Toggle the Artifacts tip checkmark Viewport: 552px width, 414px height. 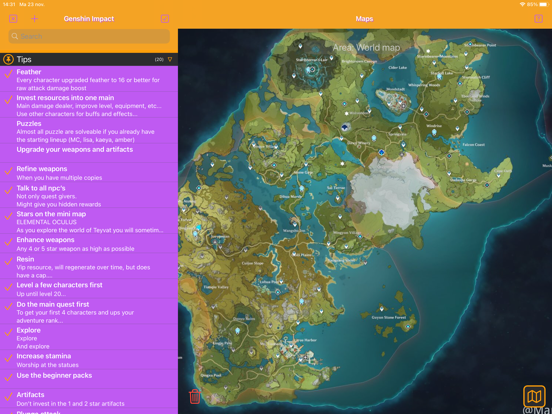[8, 397]
